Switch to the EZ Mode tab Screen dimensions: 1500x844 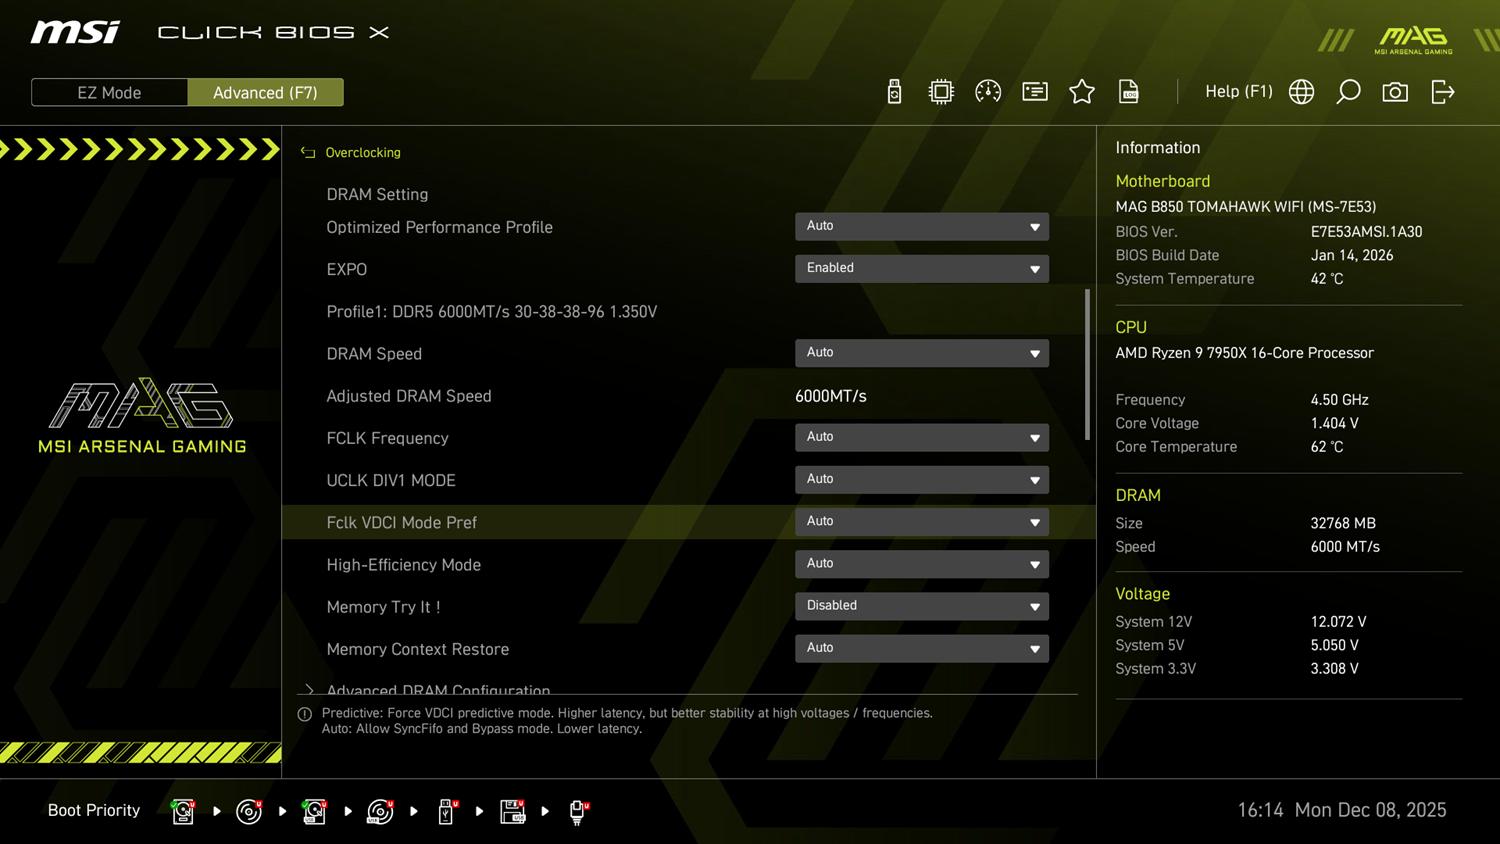109,93
